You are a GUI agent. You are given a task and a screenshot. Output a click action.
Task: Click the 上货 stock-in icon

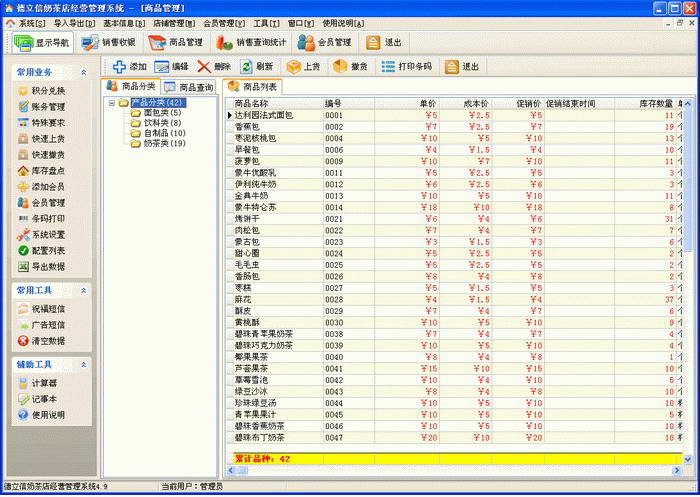[294, 67]
